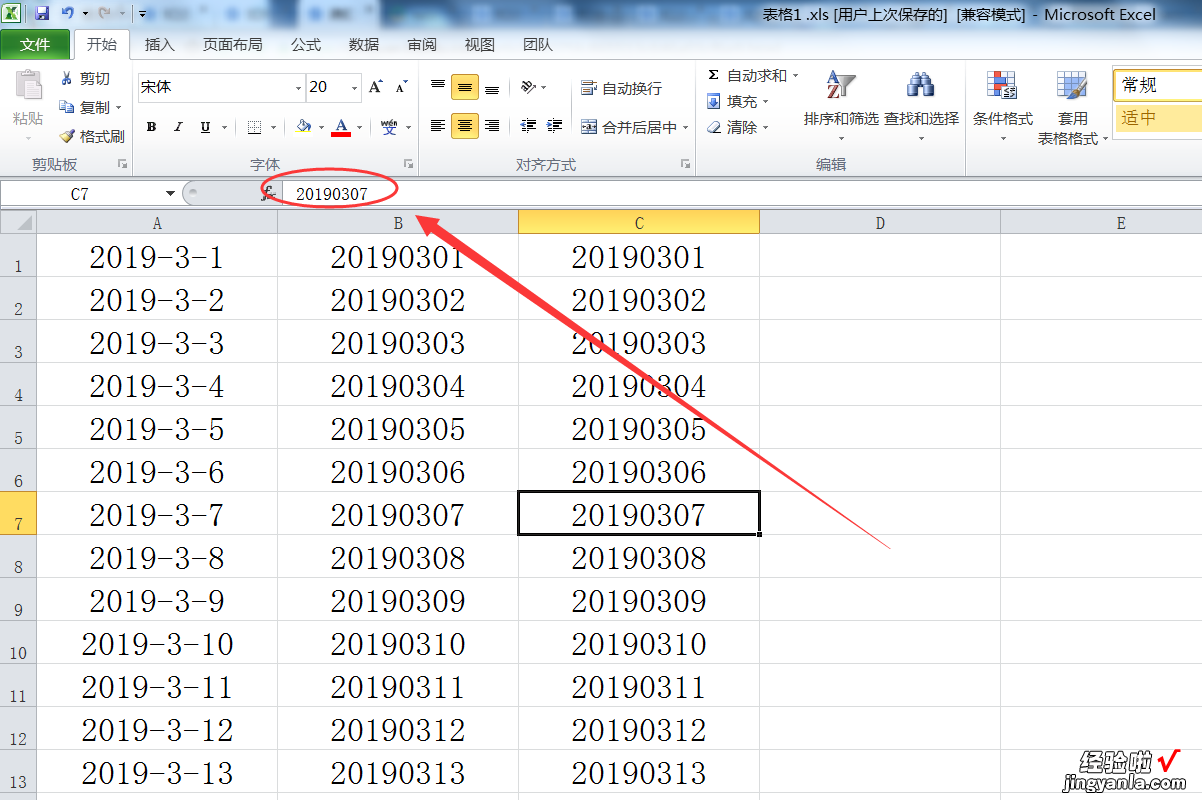The width and height of the screenshot is (1202, 800).
Task: Toggle Middle Align for cells
Action: pyautogui.click(x=465, y=87)
